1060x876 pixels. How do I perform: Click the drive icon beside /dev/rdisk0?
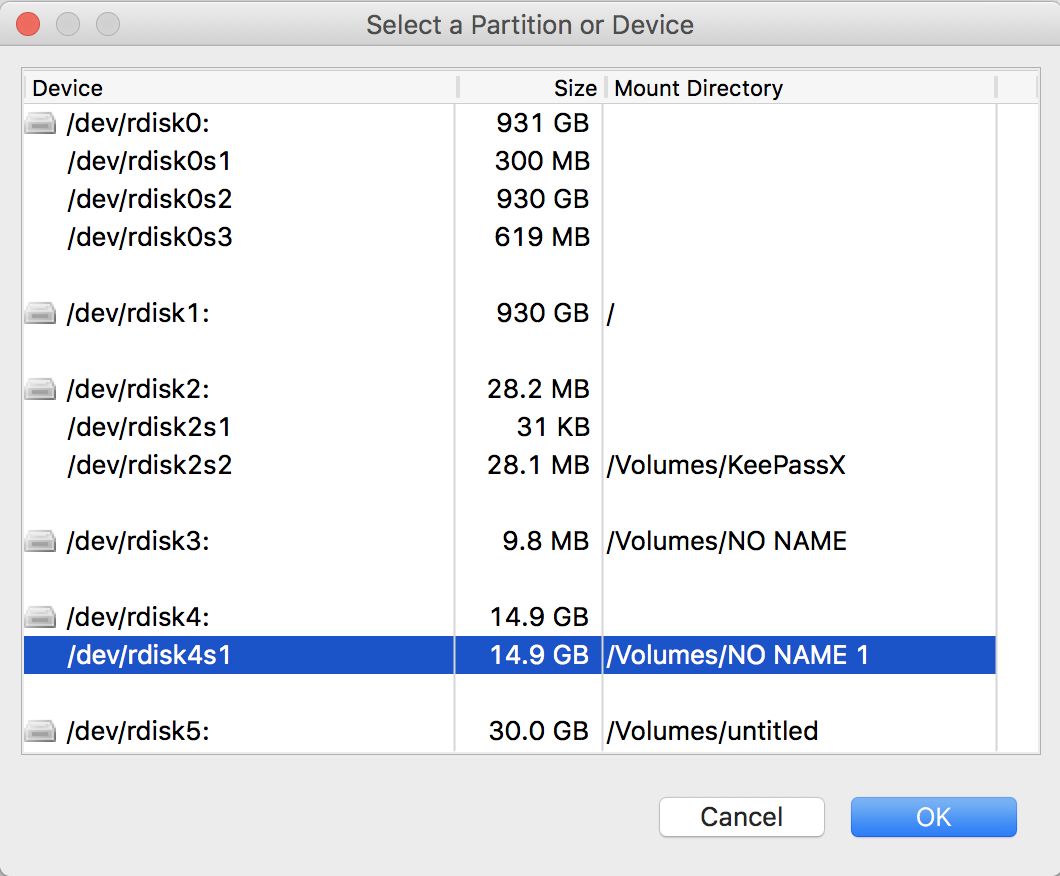click(40, 124)
